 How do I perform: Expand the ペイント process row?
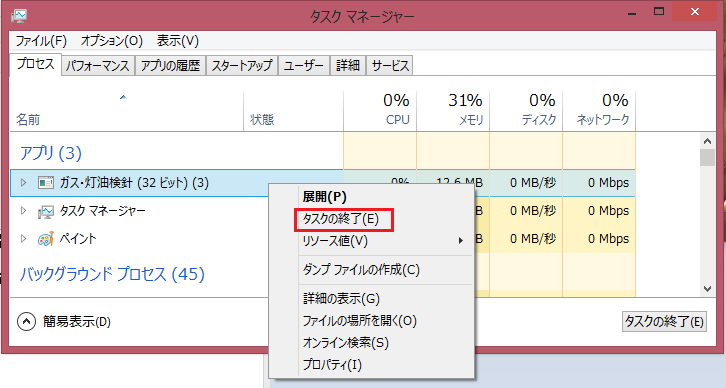point(23,239)
